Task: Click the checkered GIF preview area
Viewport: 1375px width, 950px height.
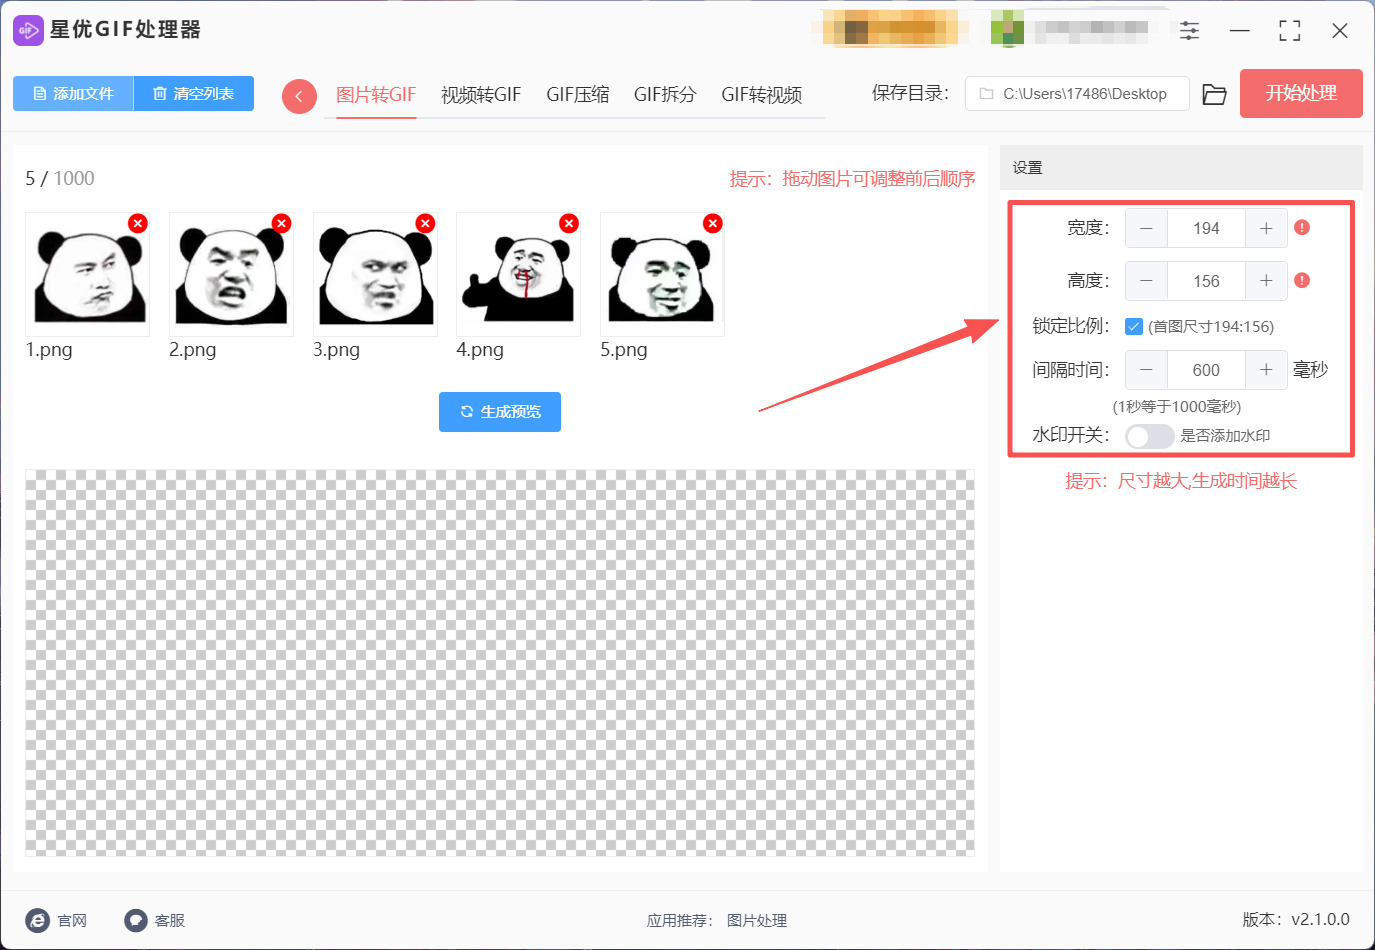Action: (500, 663)
